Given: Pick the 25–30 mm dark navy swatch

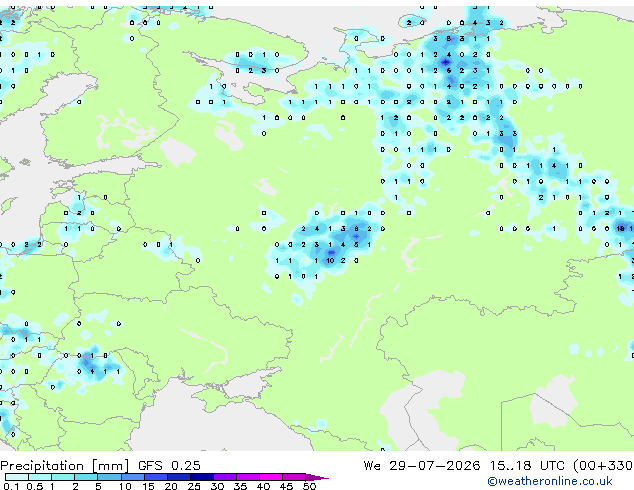Looking at the screenshot, I should pyautogui.click(x=201, y=477).
